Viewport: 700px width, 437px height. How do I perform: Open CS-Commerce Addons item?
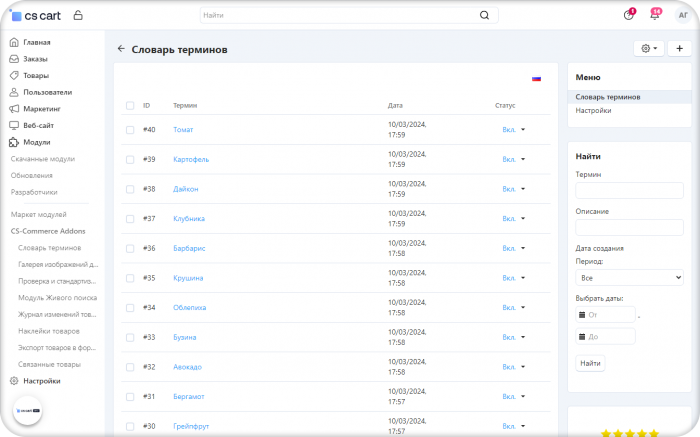coord(48,231)
